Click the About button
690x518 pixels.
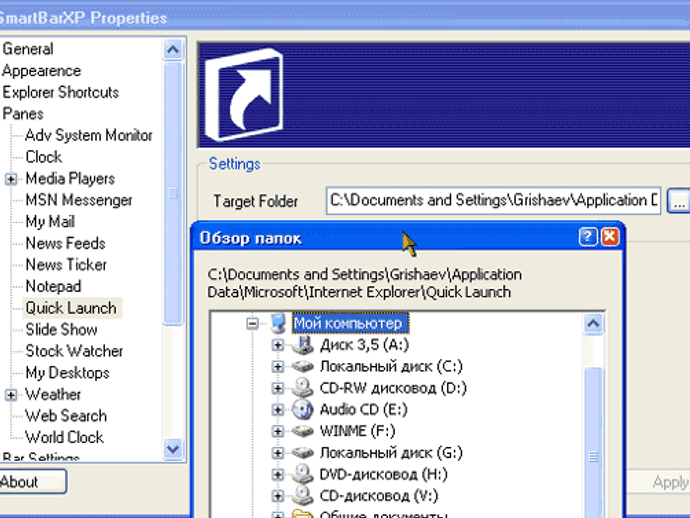pyautogui.click(x=32, y=481)
